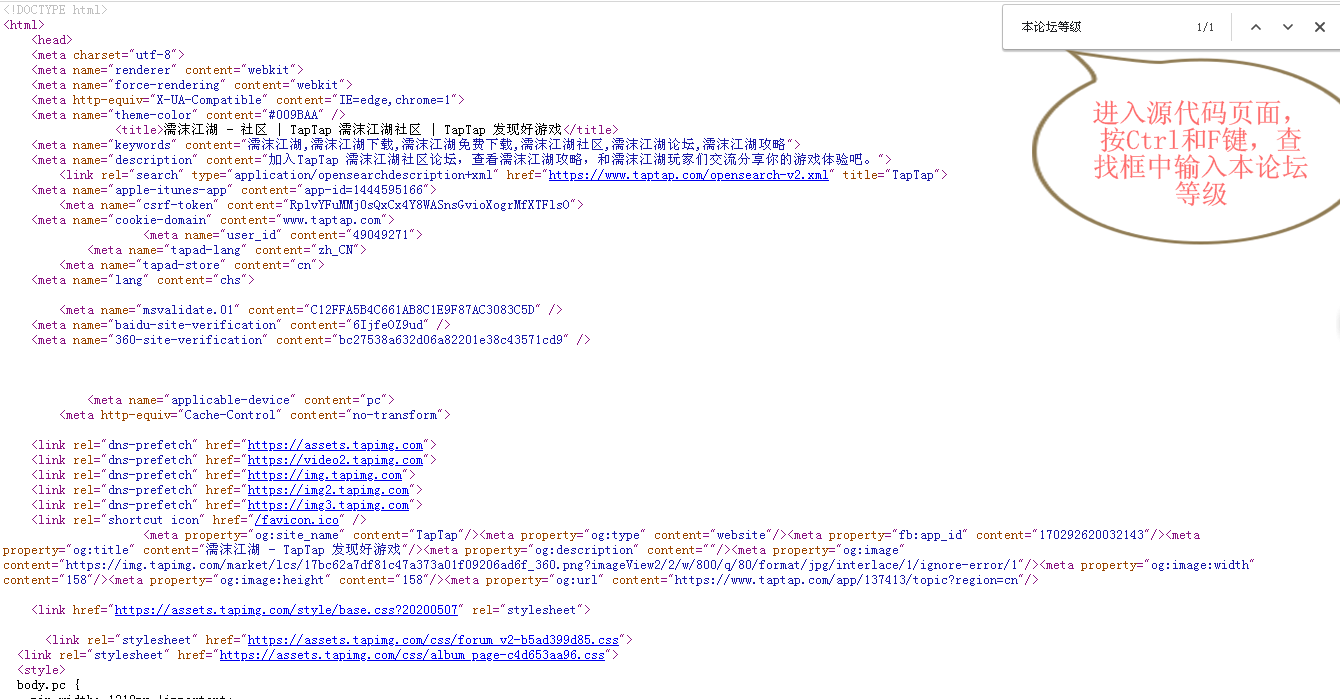Image resolution: width=1340 pixels, height=699 pixels.
Task: Focus the find box containing 本论坛等级
Action: click(x=1100, y=27)
